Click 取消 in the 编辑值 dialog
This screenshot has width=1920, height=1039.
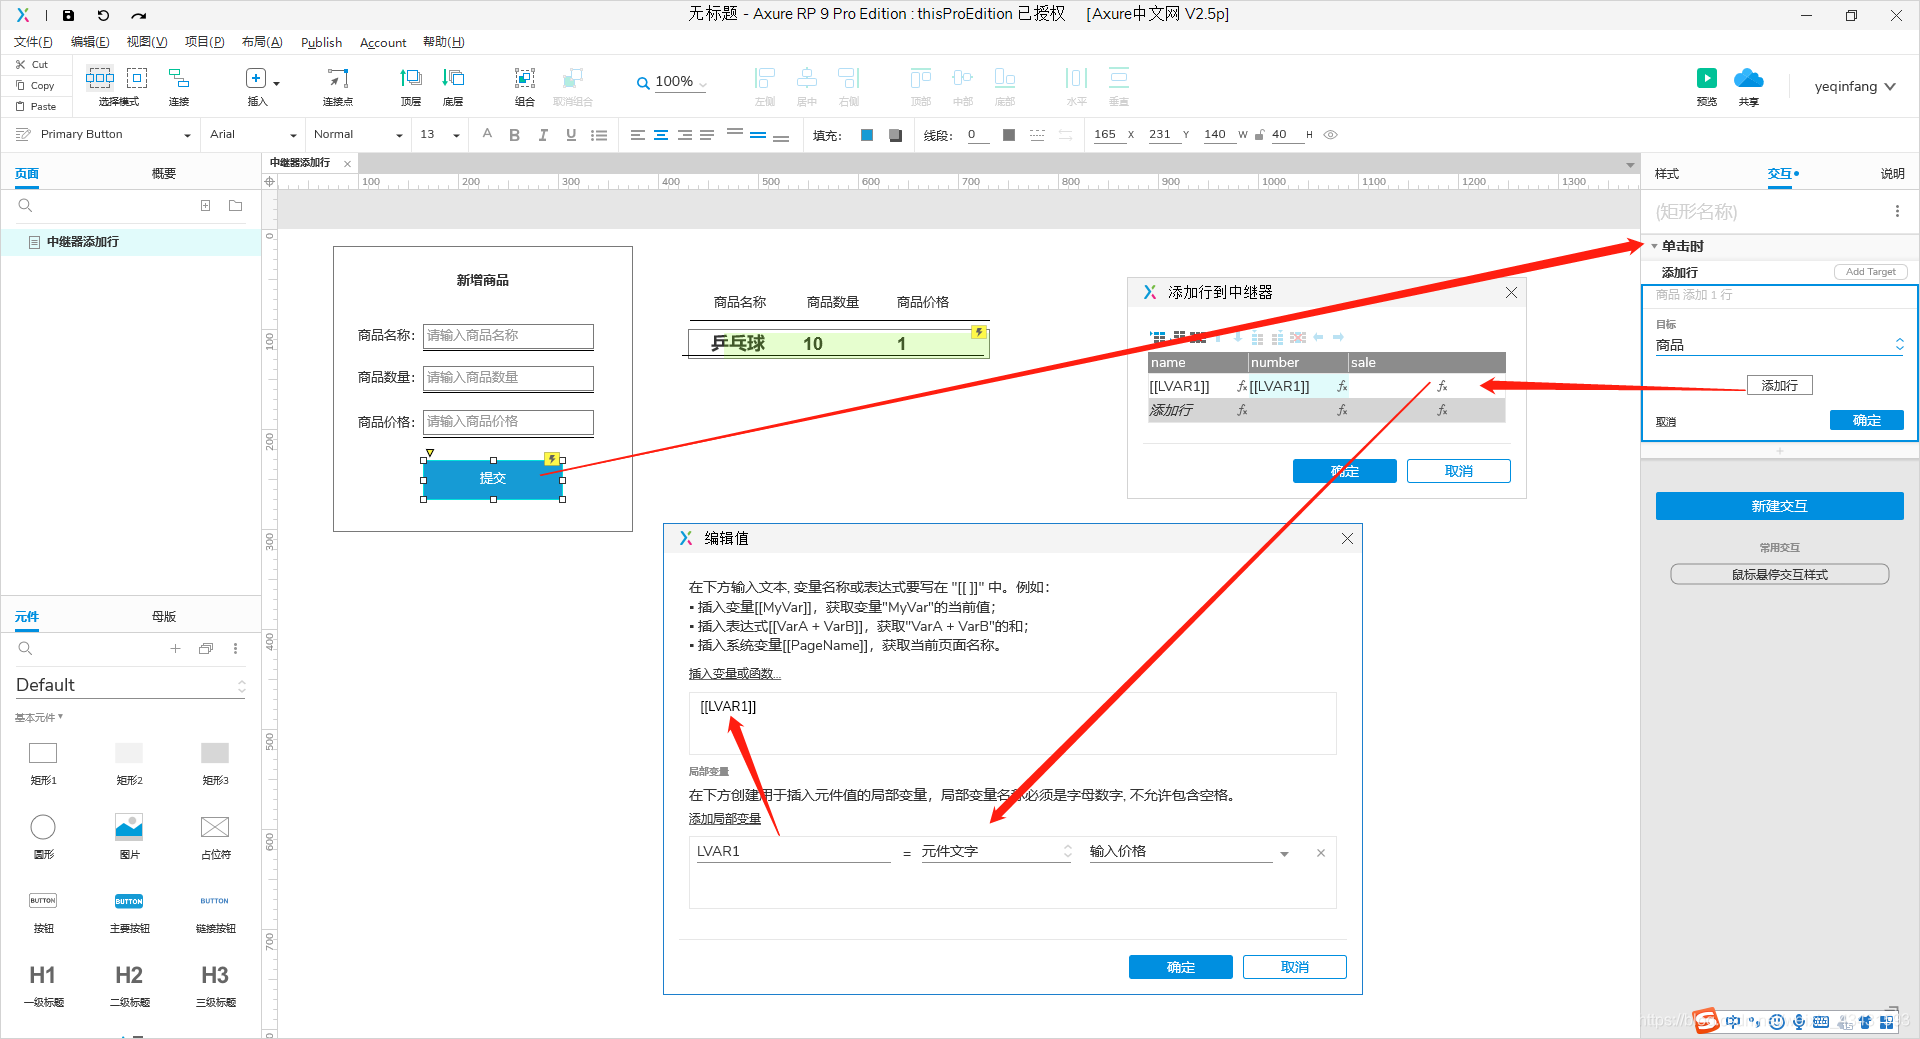pos(1294,967)
